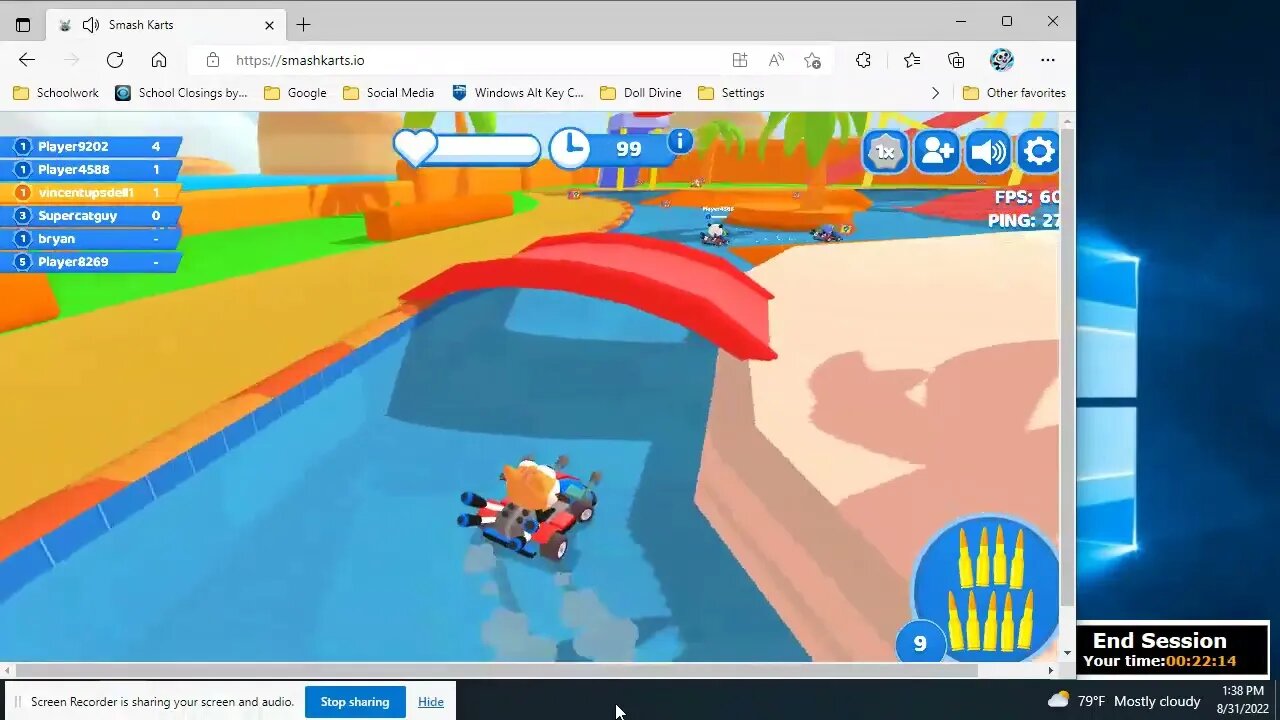Image resolution: width=1280 pixels, height=720 pixels.
Task: View site information lock icon
Action: tap(212, 60)
